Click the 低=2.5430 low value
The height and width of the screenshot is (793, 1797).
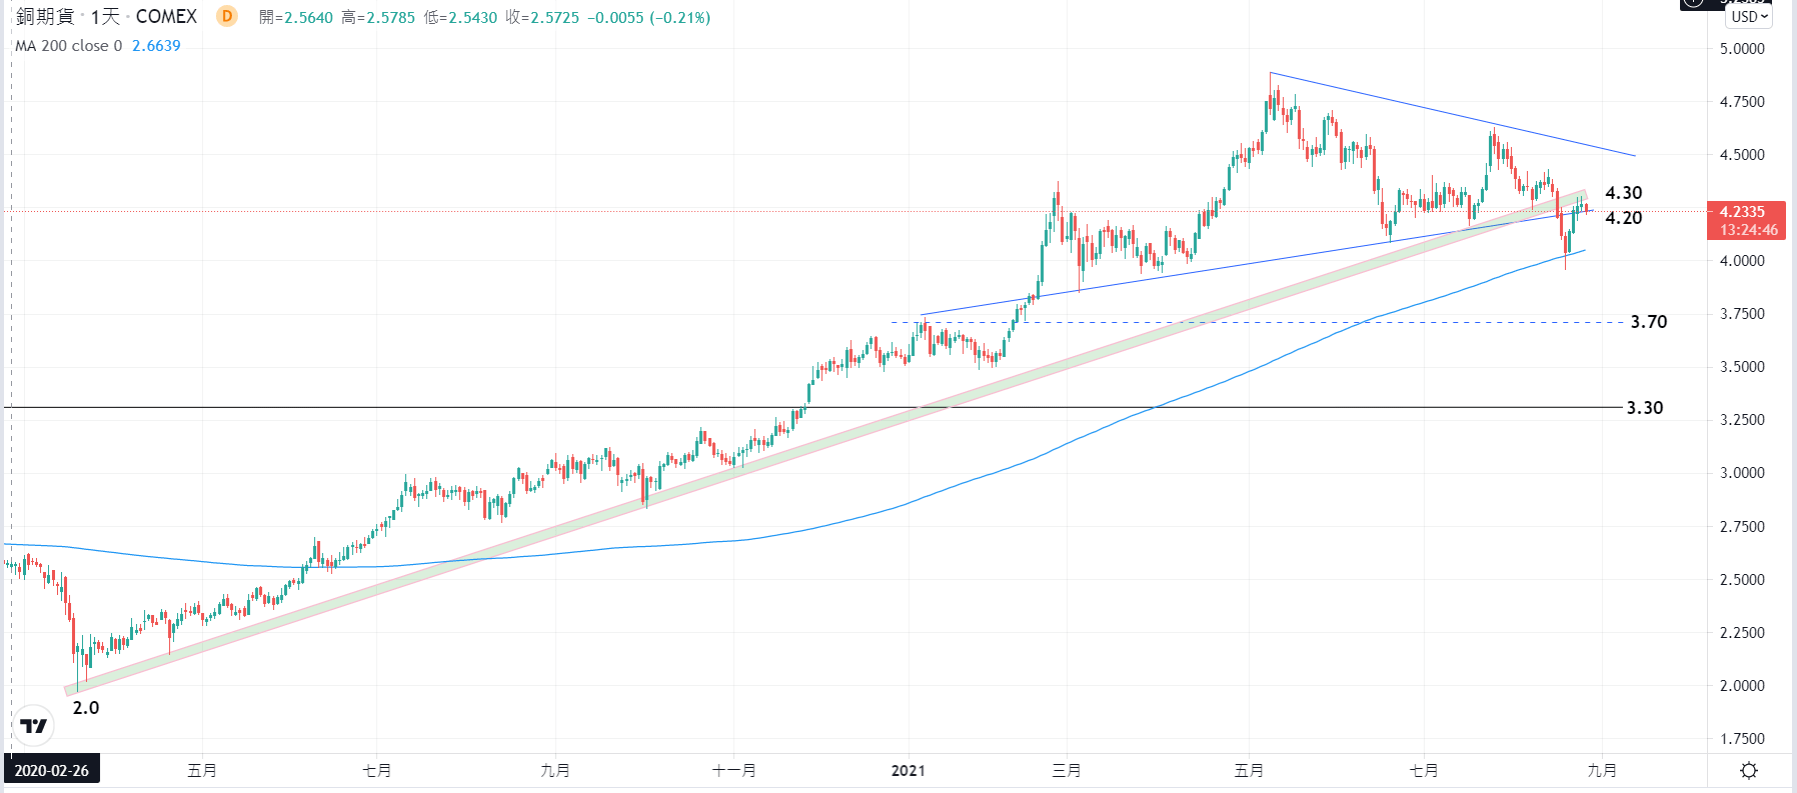[460, 18]
